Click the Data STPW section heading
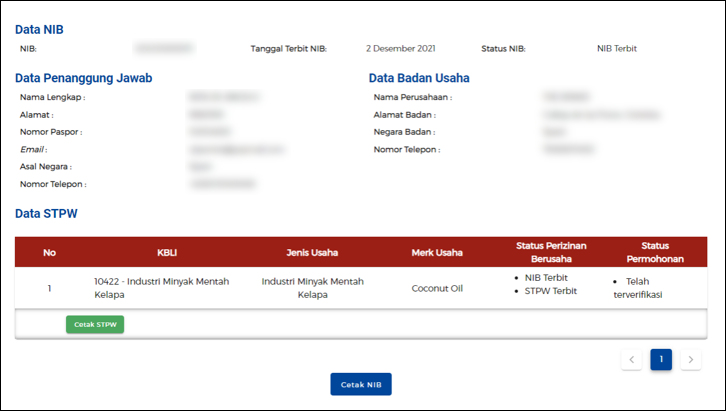Image resolution: width=726 pixels, height=411 pixels. (x=46, y=213)
